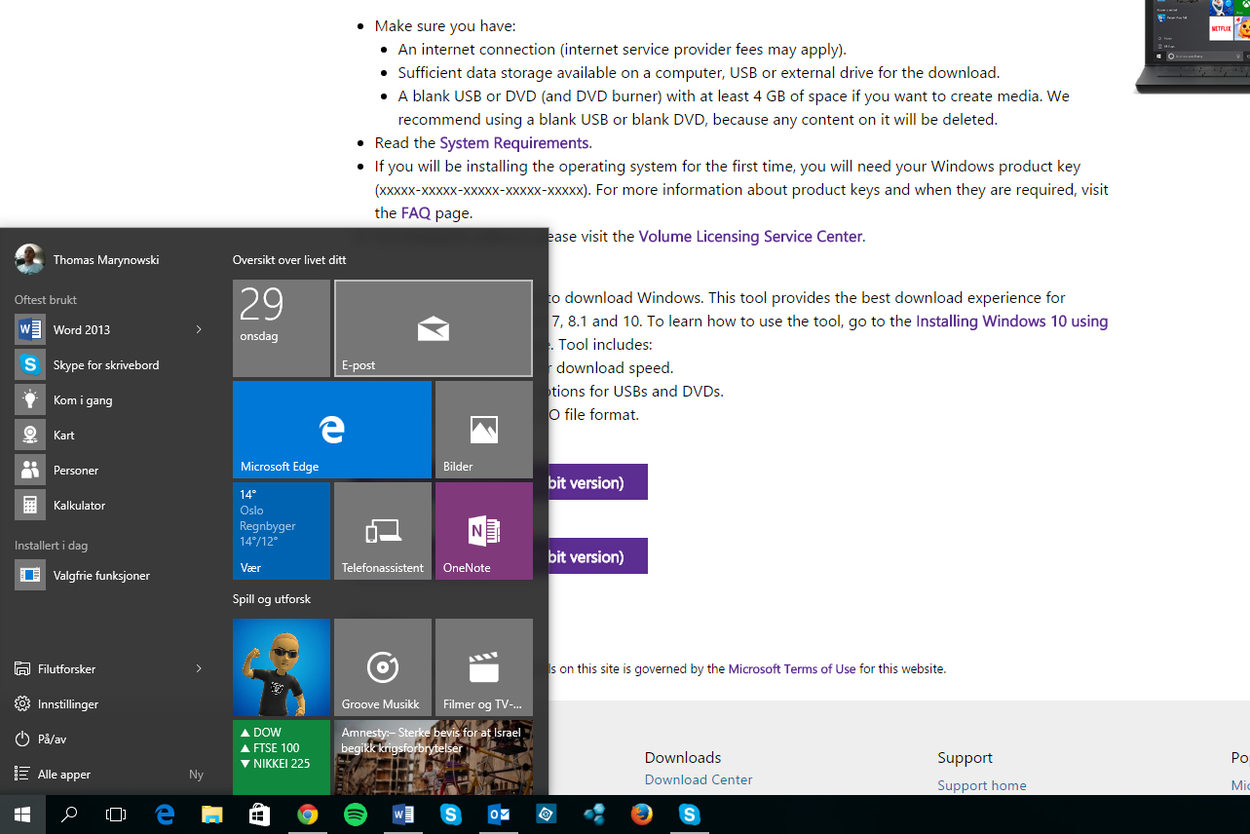Open the Groove Musikk tile
This screenshot has height=834, width=1250.
tap(383, 667)
